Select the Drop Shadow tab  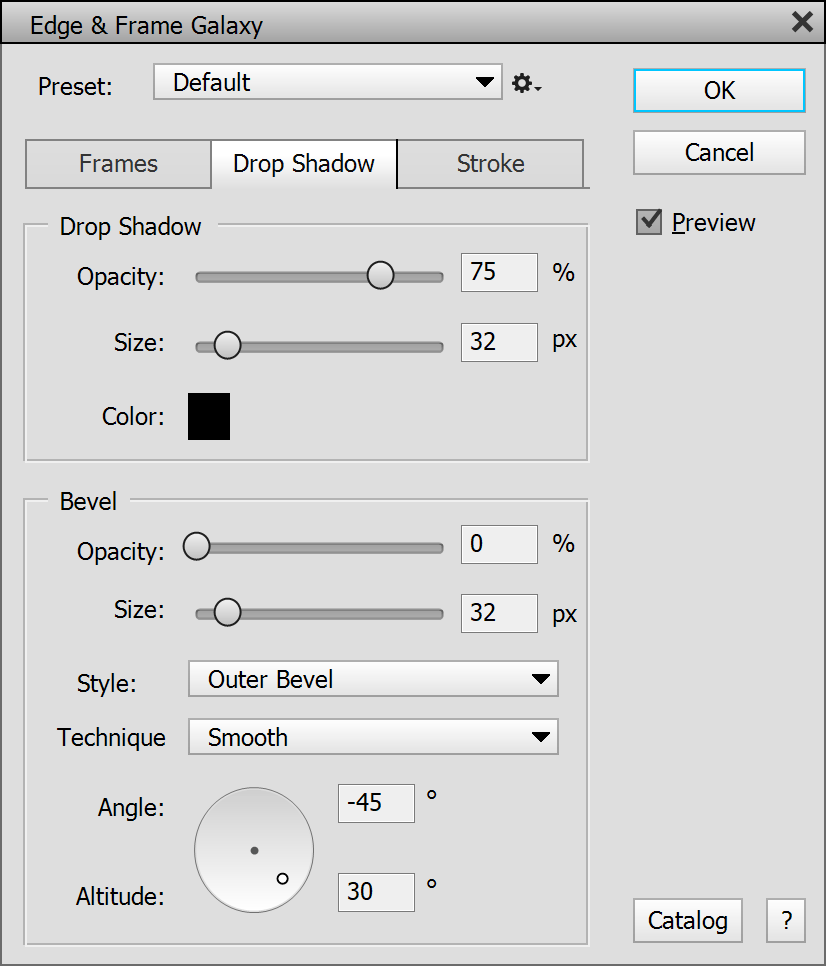[x=304, y=164]
